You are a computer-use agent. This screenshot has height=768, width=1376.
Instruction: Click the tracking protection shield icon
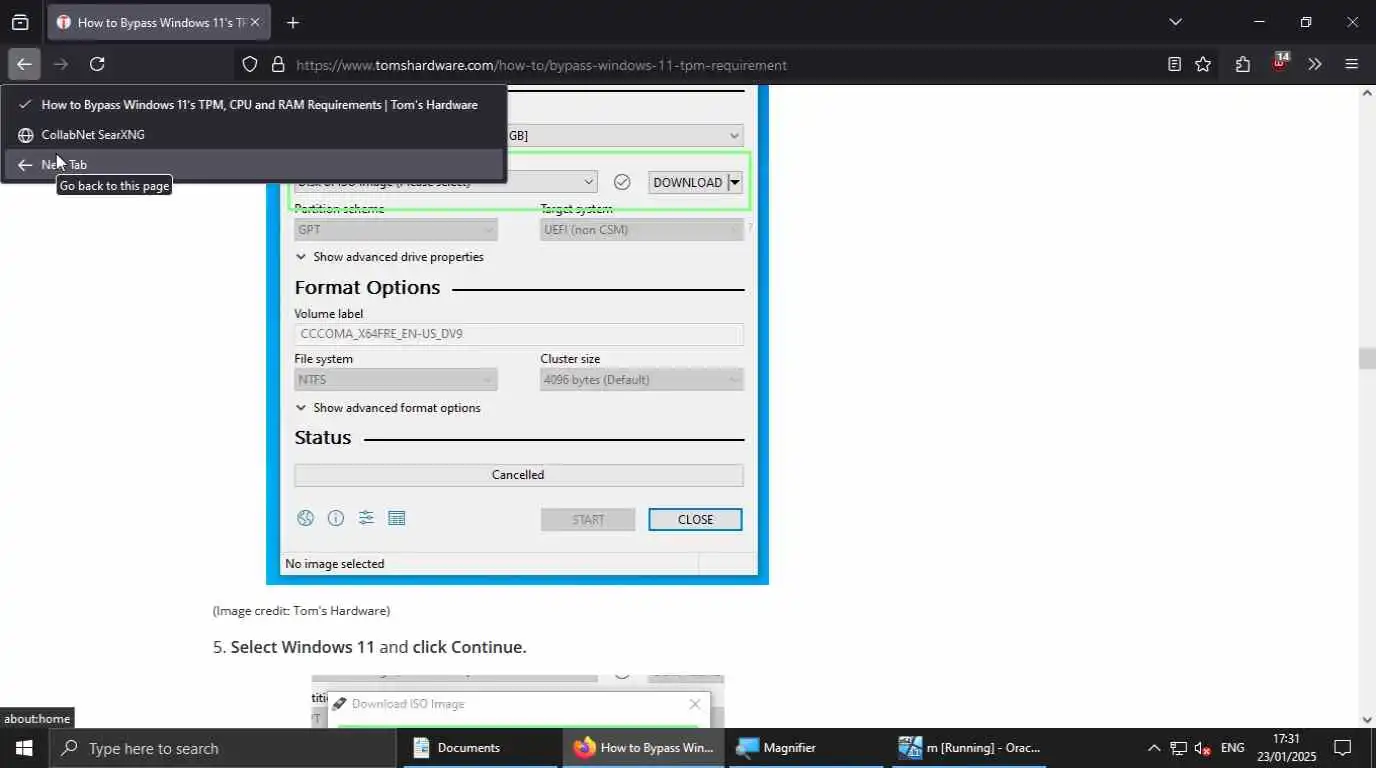(250, 64)
